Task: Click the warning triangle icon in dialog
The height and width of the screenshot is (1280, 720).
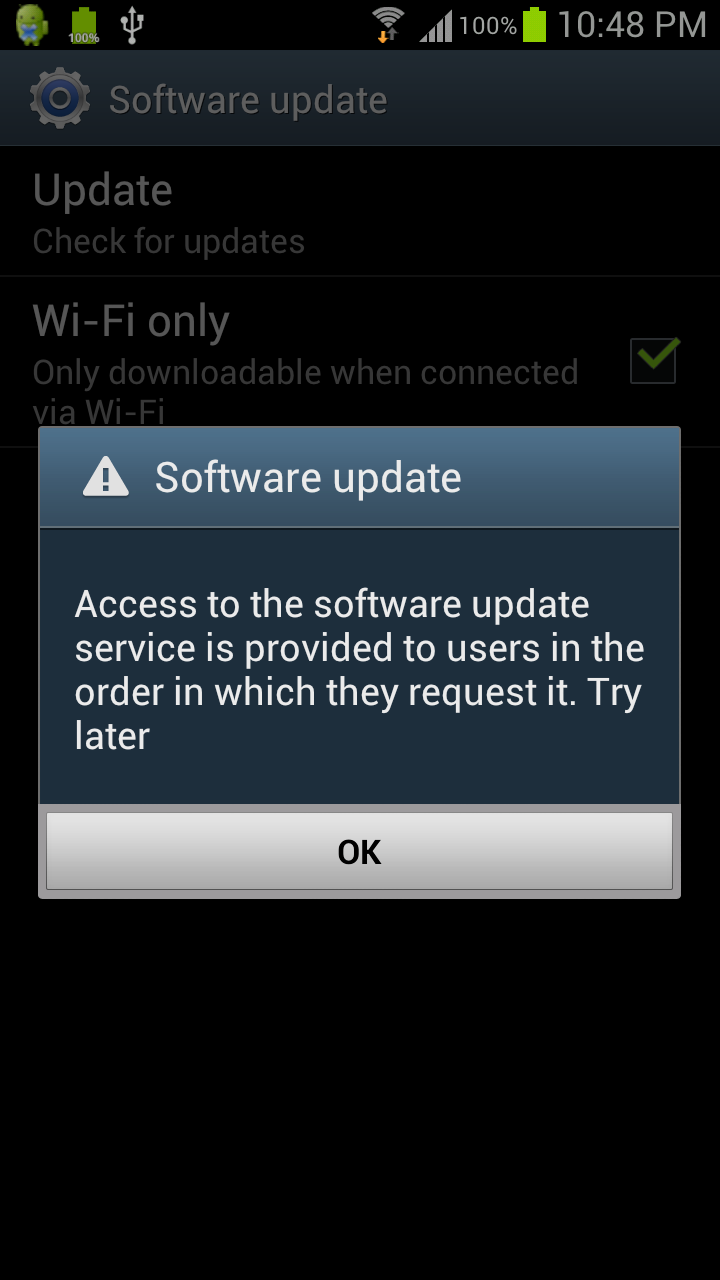Action: pos(106,477)
